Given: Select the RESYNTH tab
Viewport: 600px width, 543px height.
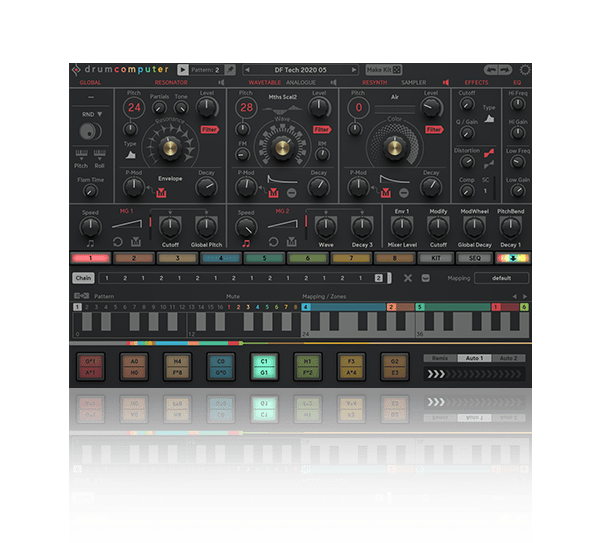Looking at the screenshot, I should click(x=375, y=82).
